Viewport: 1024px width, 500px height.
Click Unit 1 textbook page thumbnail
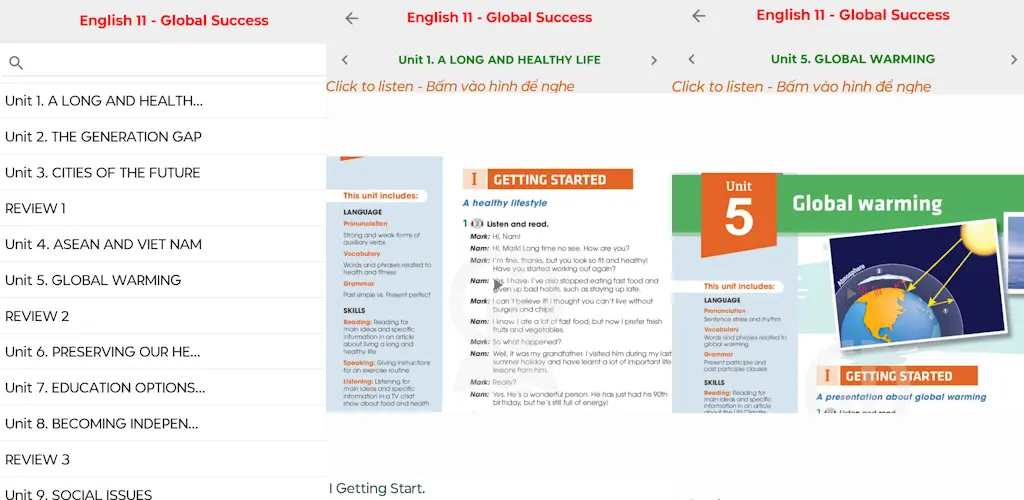[x=499, y=284]
